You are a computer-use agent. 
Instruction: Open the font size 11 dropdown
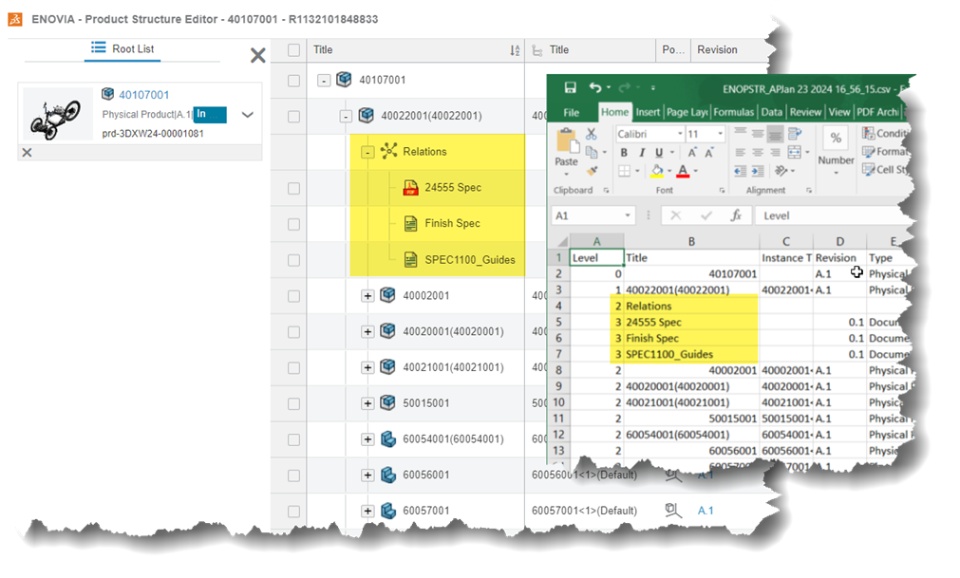[x=720, y=133]
